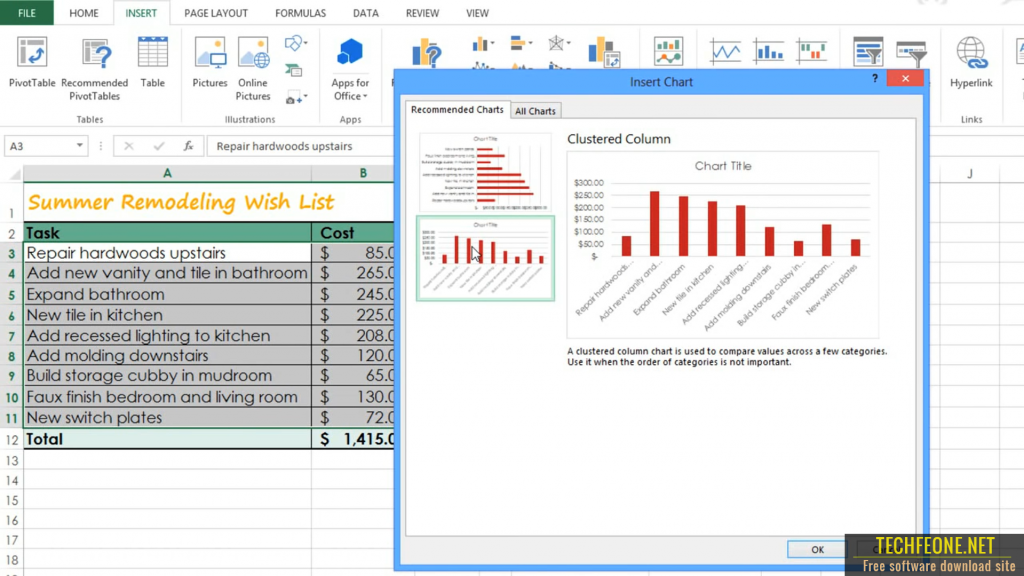This screenshot has height=576, width=1024.
Task: Switch to the REVIEW tab
Action: click(x=423, y=13)
